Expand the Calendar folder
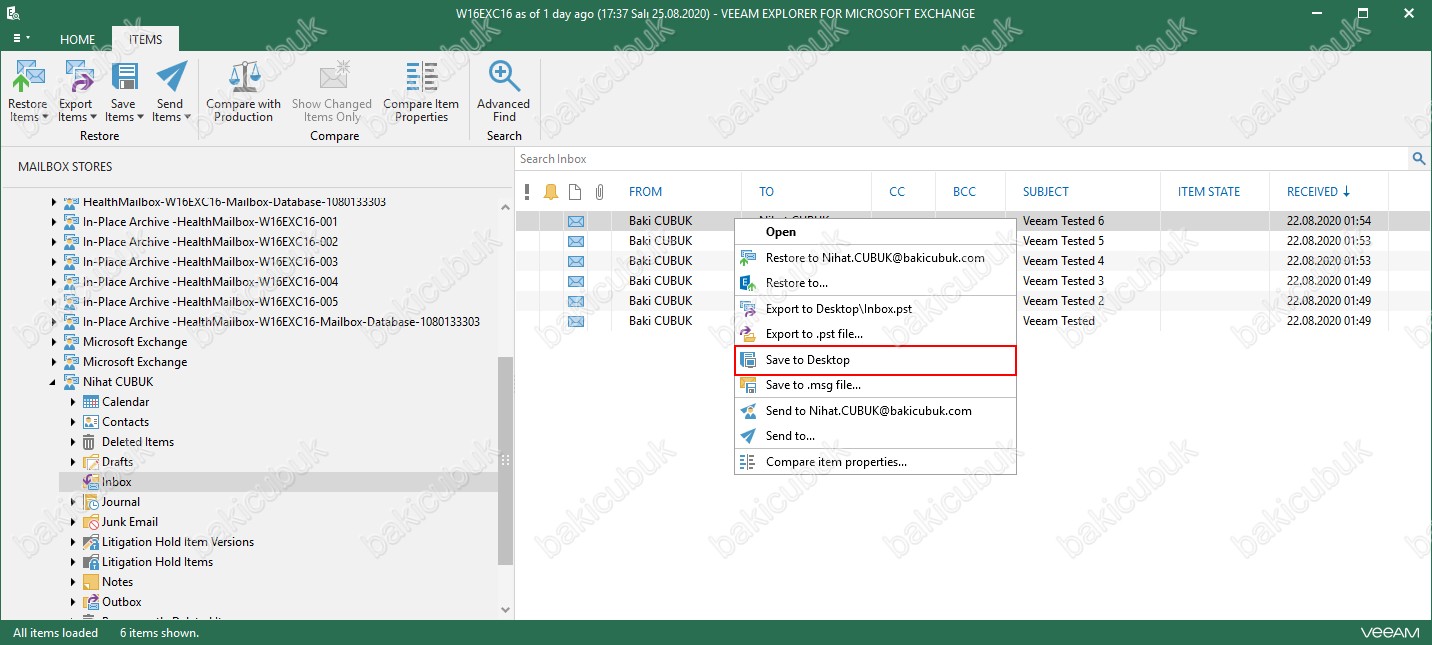The image size is (1432, 645). pyautogui.click(x=73, y=402)
